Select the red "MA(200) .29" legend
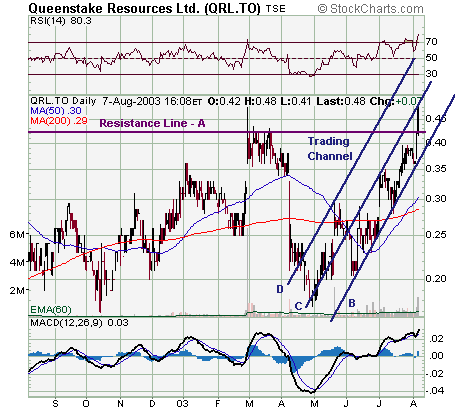The width and height of the screenshot is (455, 412). [59, 120]
